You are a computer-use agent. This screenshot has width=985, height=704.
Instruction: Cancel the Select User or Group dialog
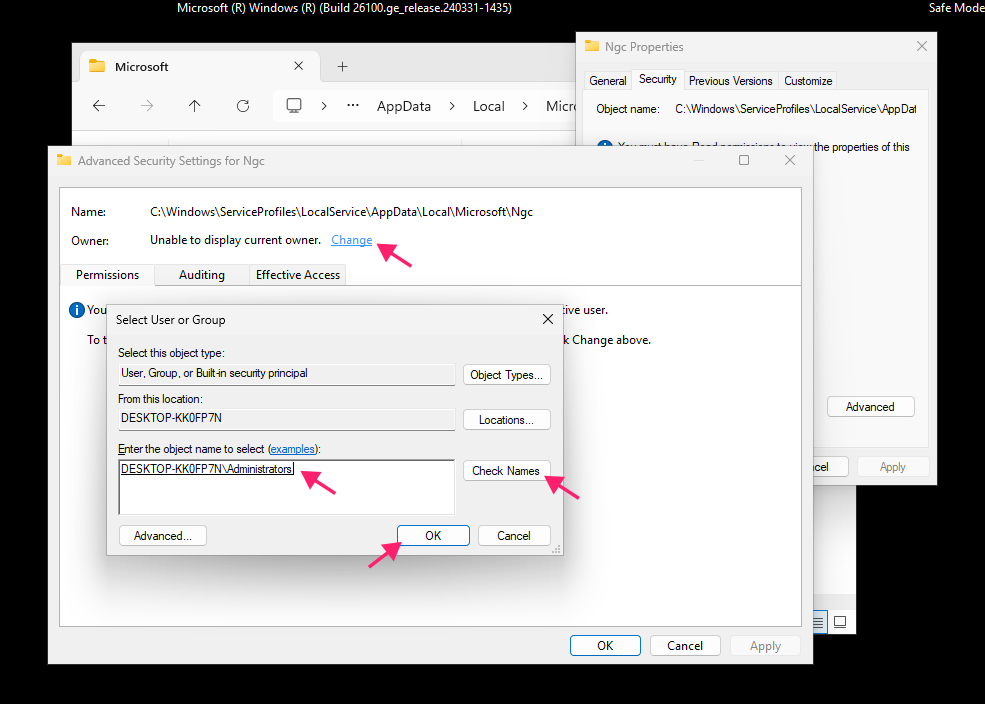tap(514, 536)
